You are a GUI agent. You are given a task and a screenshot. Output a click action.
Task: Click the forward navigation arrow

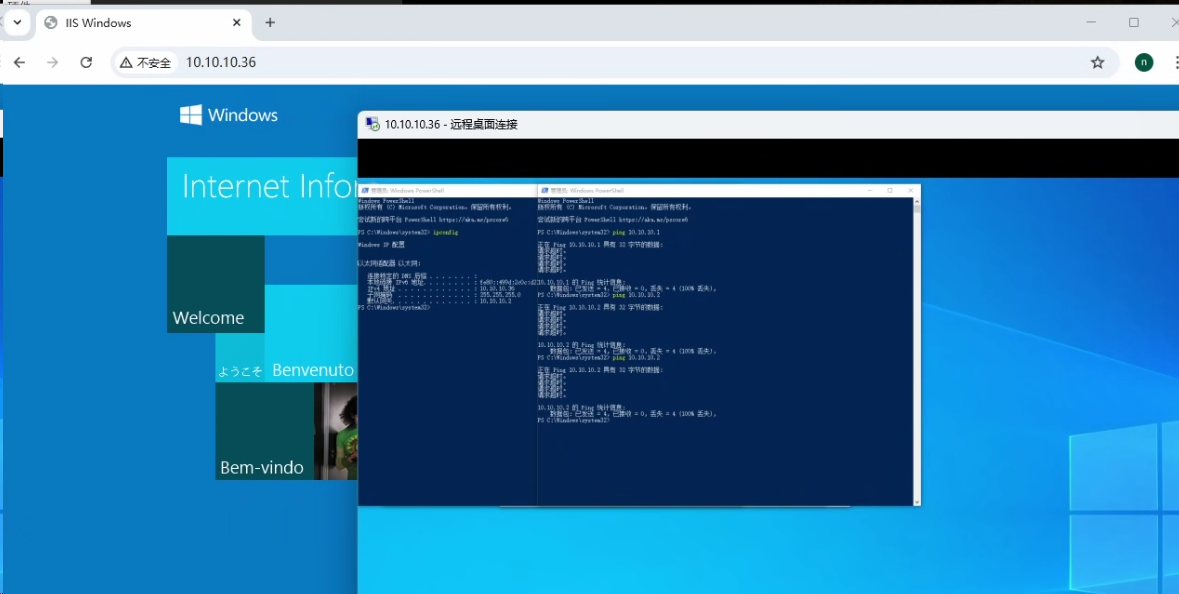[x=52, y=62]
